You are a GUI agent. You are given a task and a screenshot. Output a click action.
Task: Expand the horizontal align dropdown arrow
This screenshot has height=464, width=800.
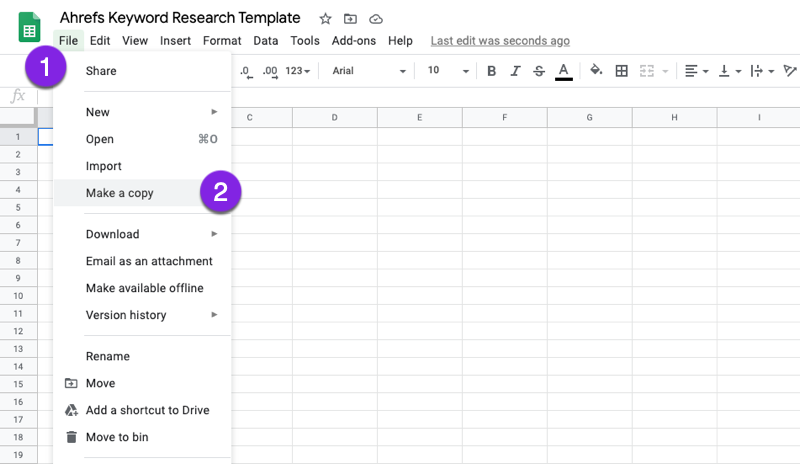coord(706,71)
